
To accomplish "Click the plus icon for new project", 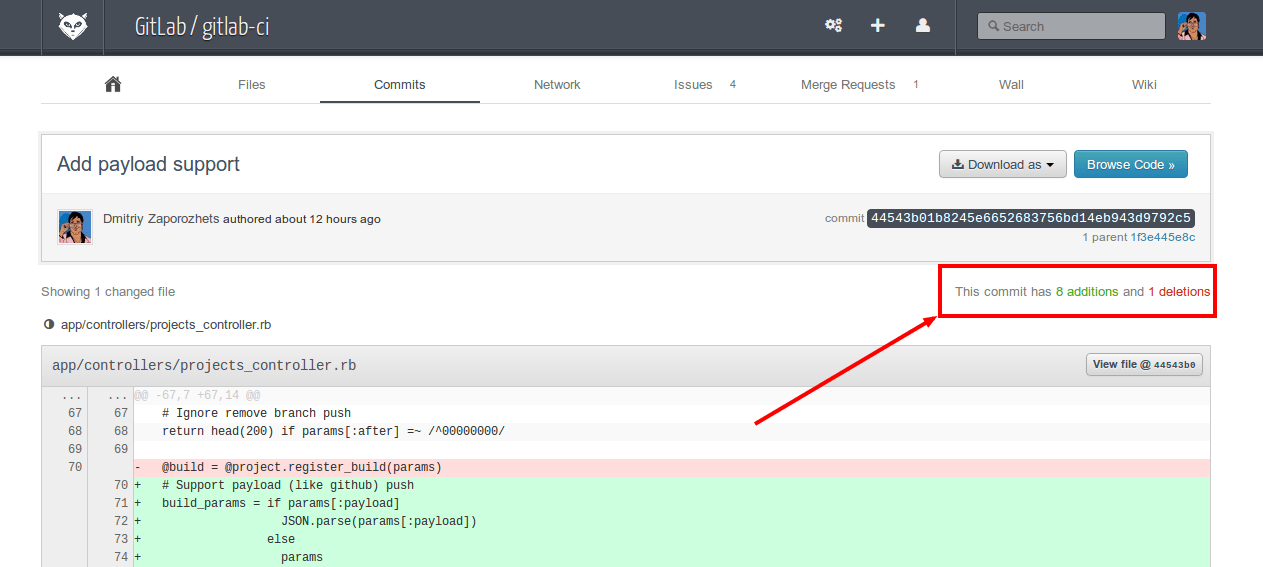I will click(x=877, y=26).
